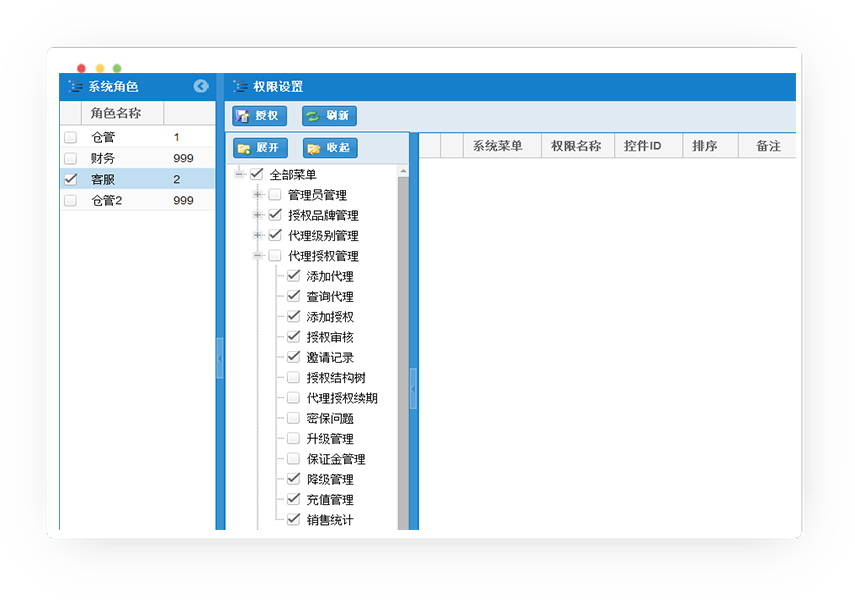
Task: Click the 系统角色 panel header tree icon
Action: [x=75, y=87]
